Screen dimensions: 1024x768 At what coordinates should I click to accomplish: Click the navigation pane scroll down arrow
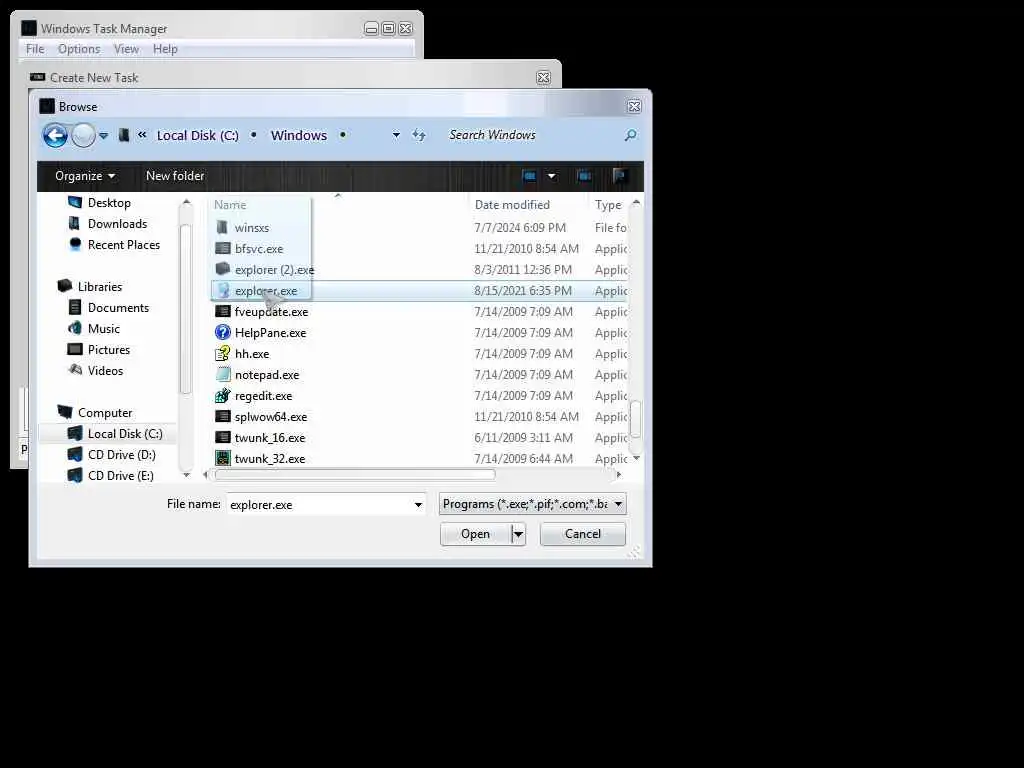tap(186, 475)
